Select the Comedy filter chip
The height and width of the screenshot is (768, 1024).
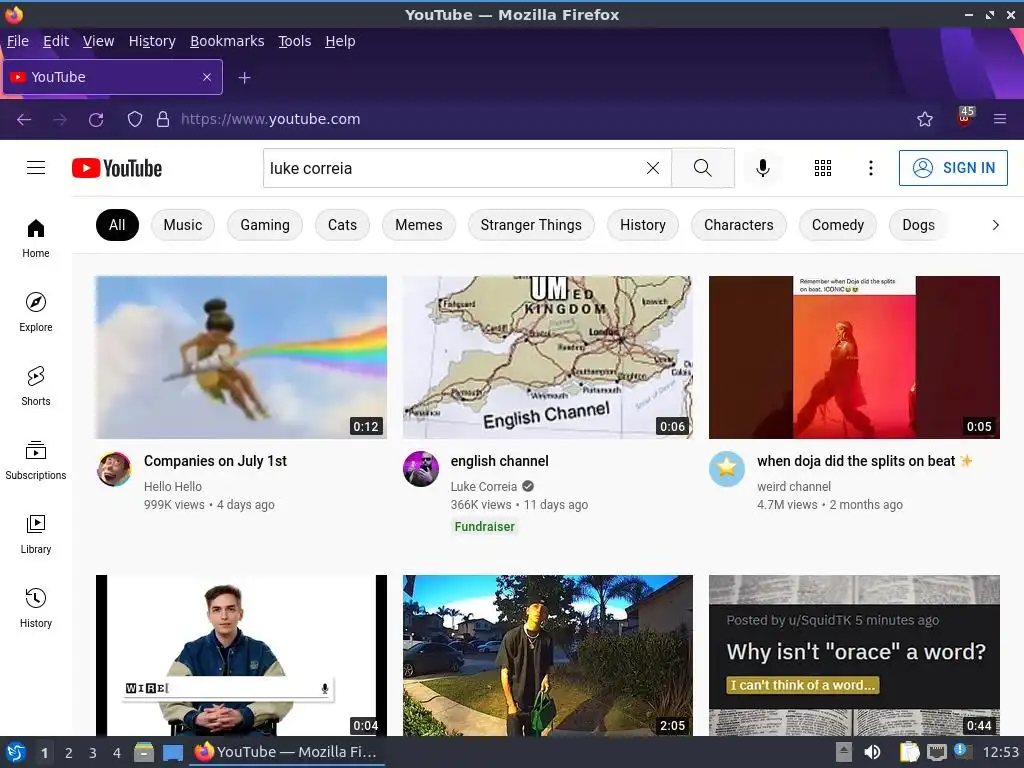point(838,225)
